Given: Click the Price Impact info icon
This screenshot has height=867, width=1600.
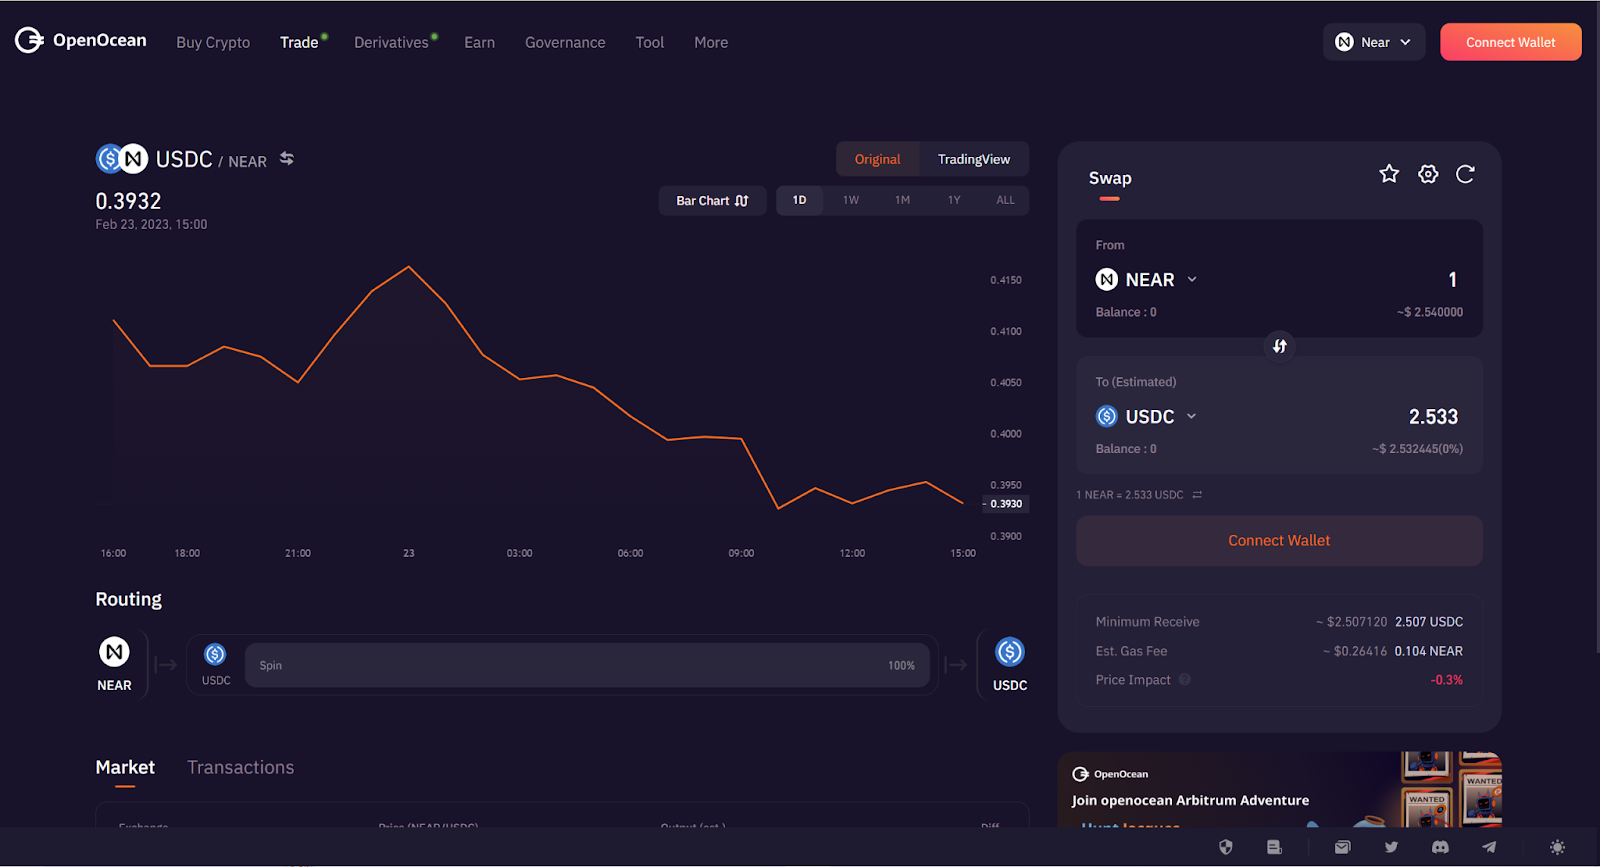Looking at the screenshot, I should coord(1185,680).
